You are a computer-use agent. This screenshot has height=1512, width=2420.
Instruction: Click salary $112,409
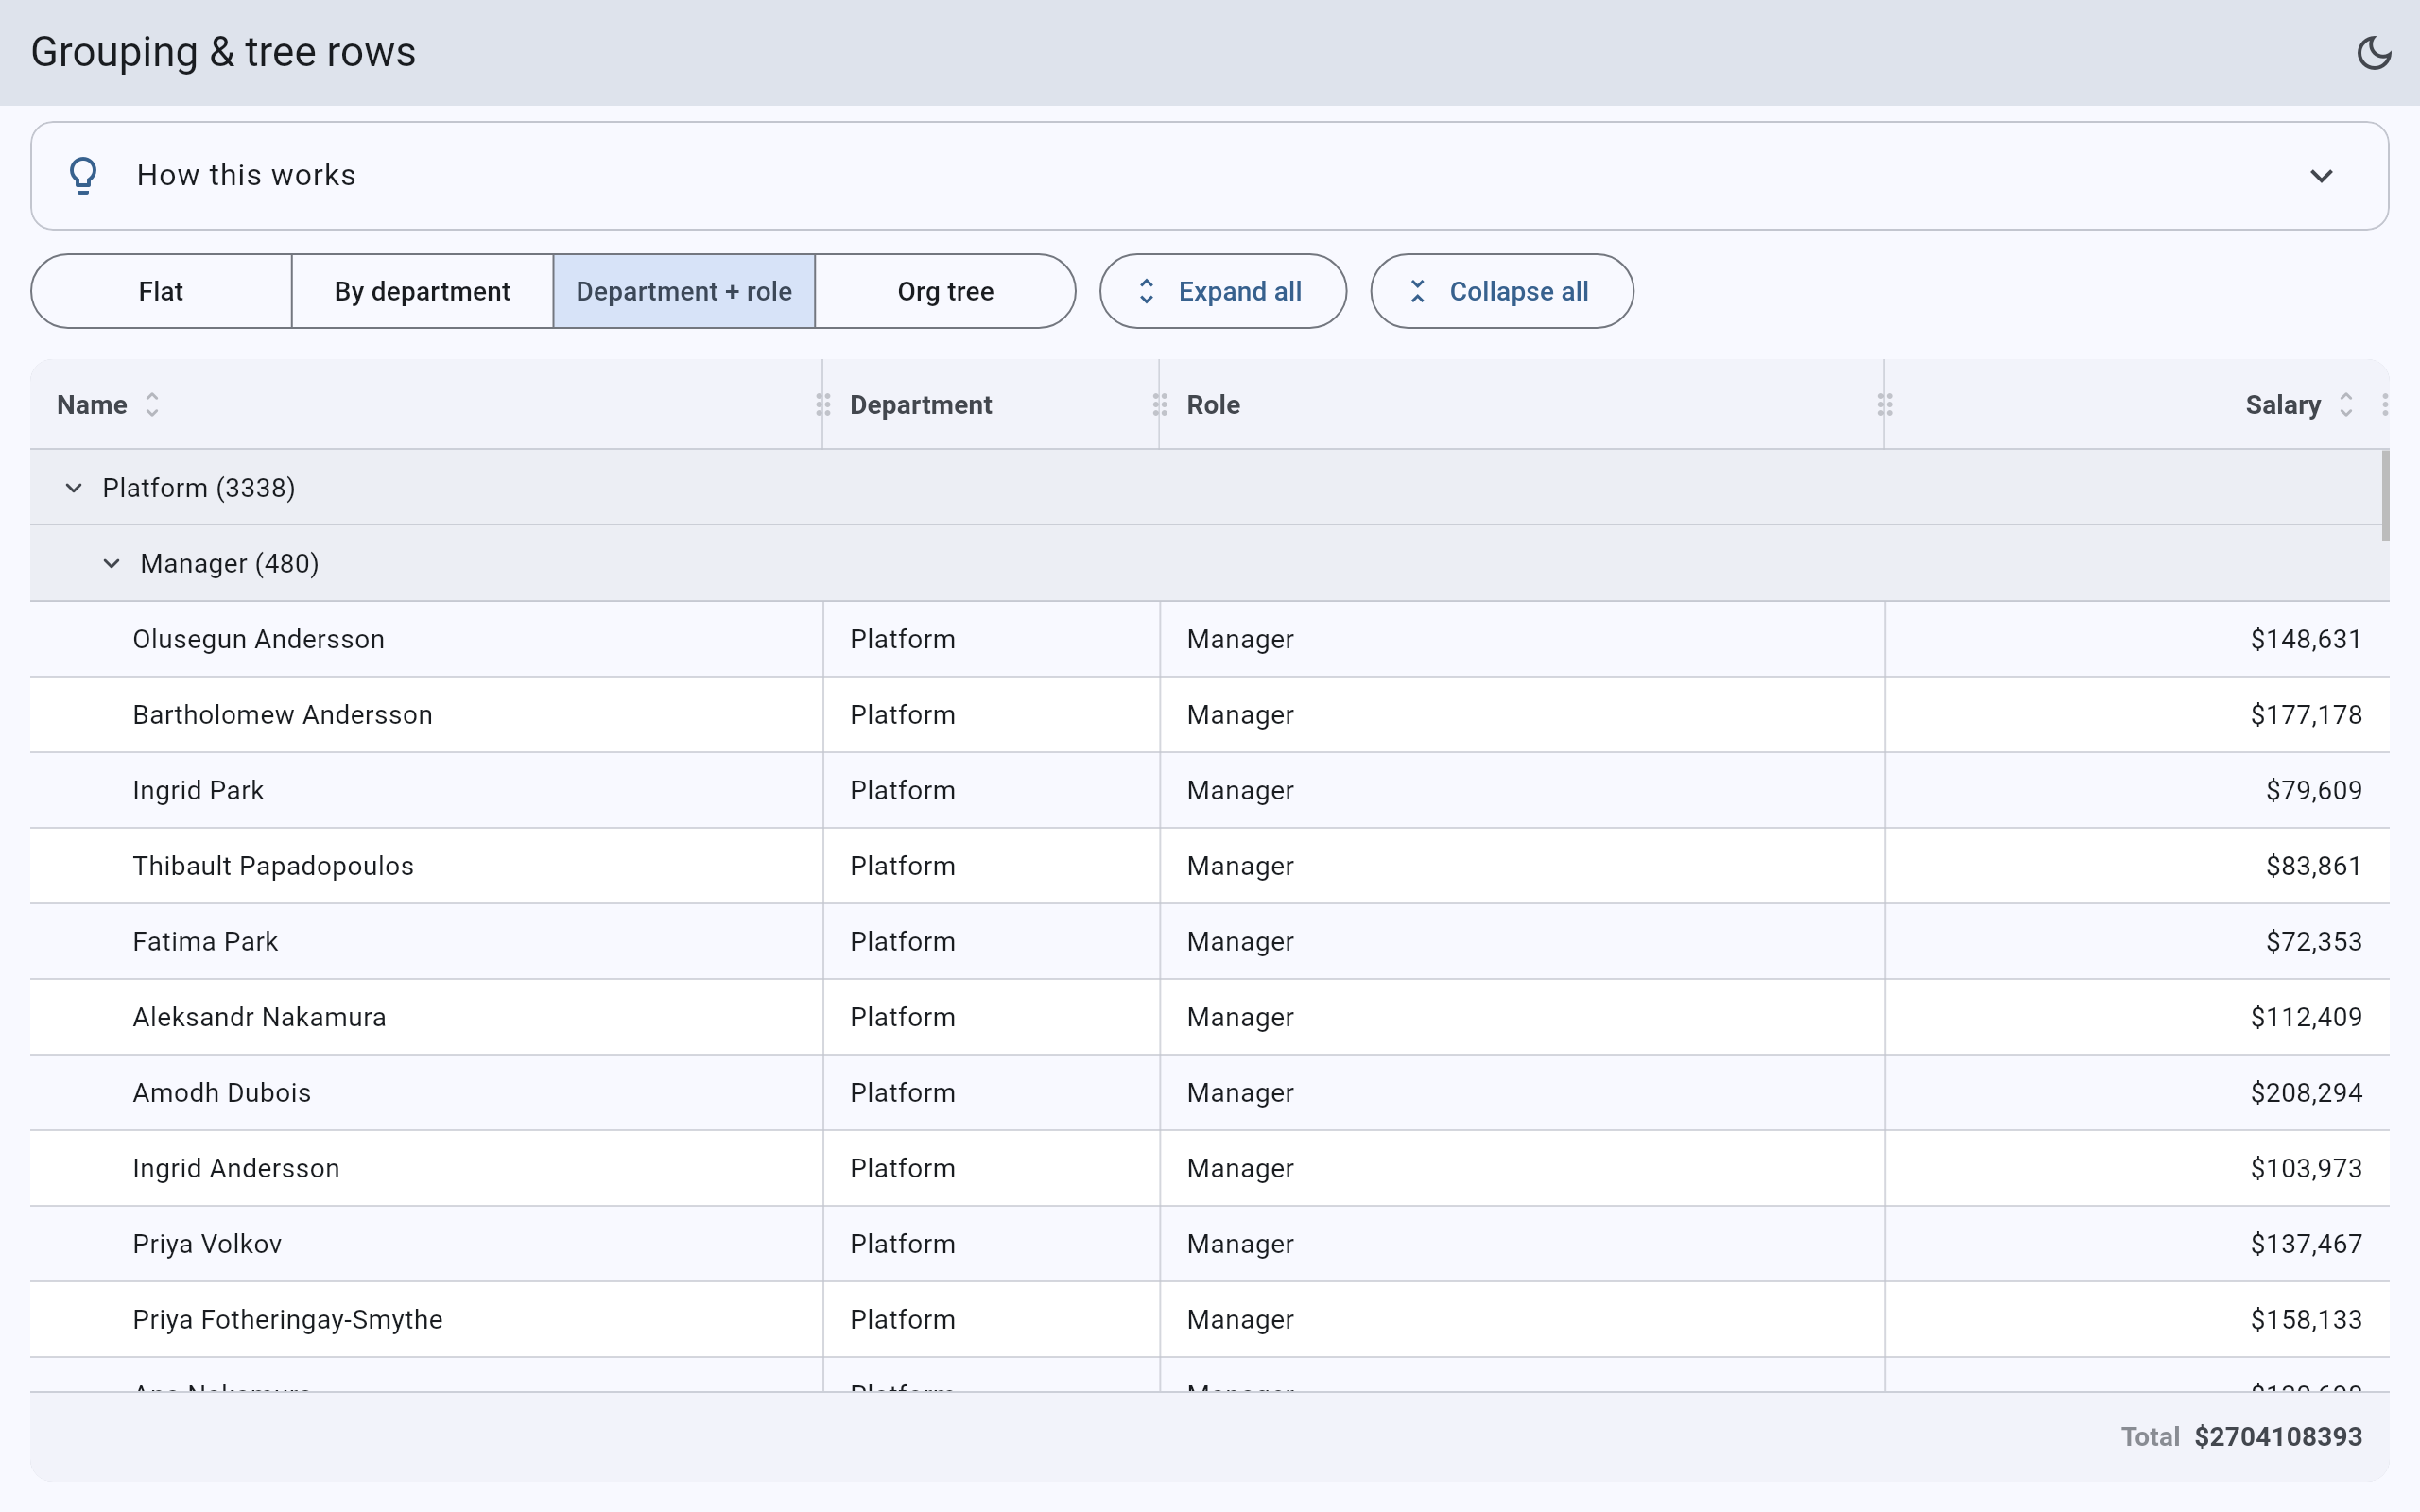pyautogui.click(x=2306, y=1017)
